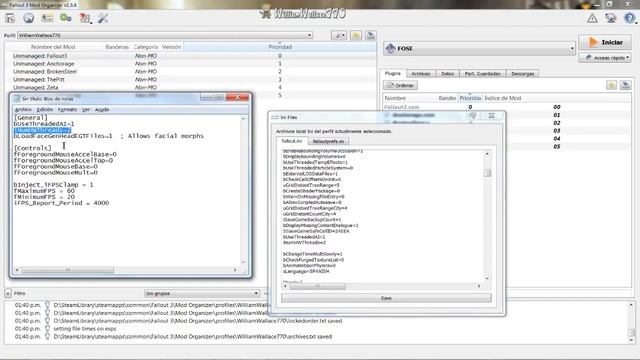
Task: Open Settings wrench and screwdriver icon
Action: coord(103,18)
